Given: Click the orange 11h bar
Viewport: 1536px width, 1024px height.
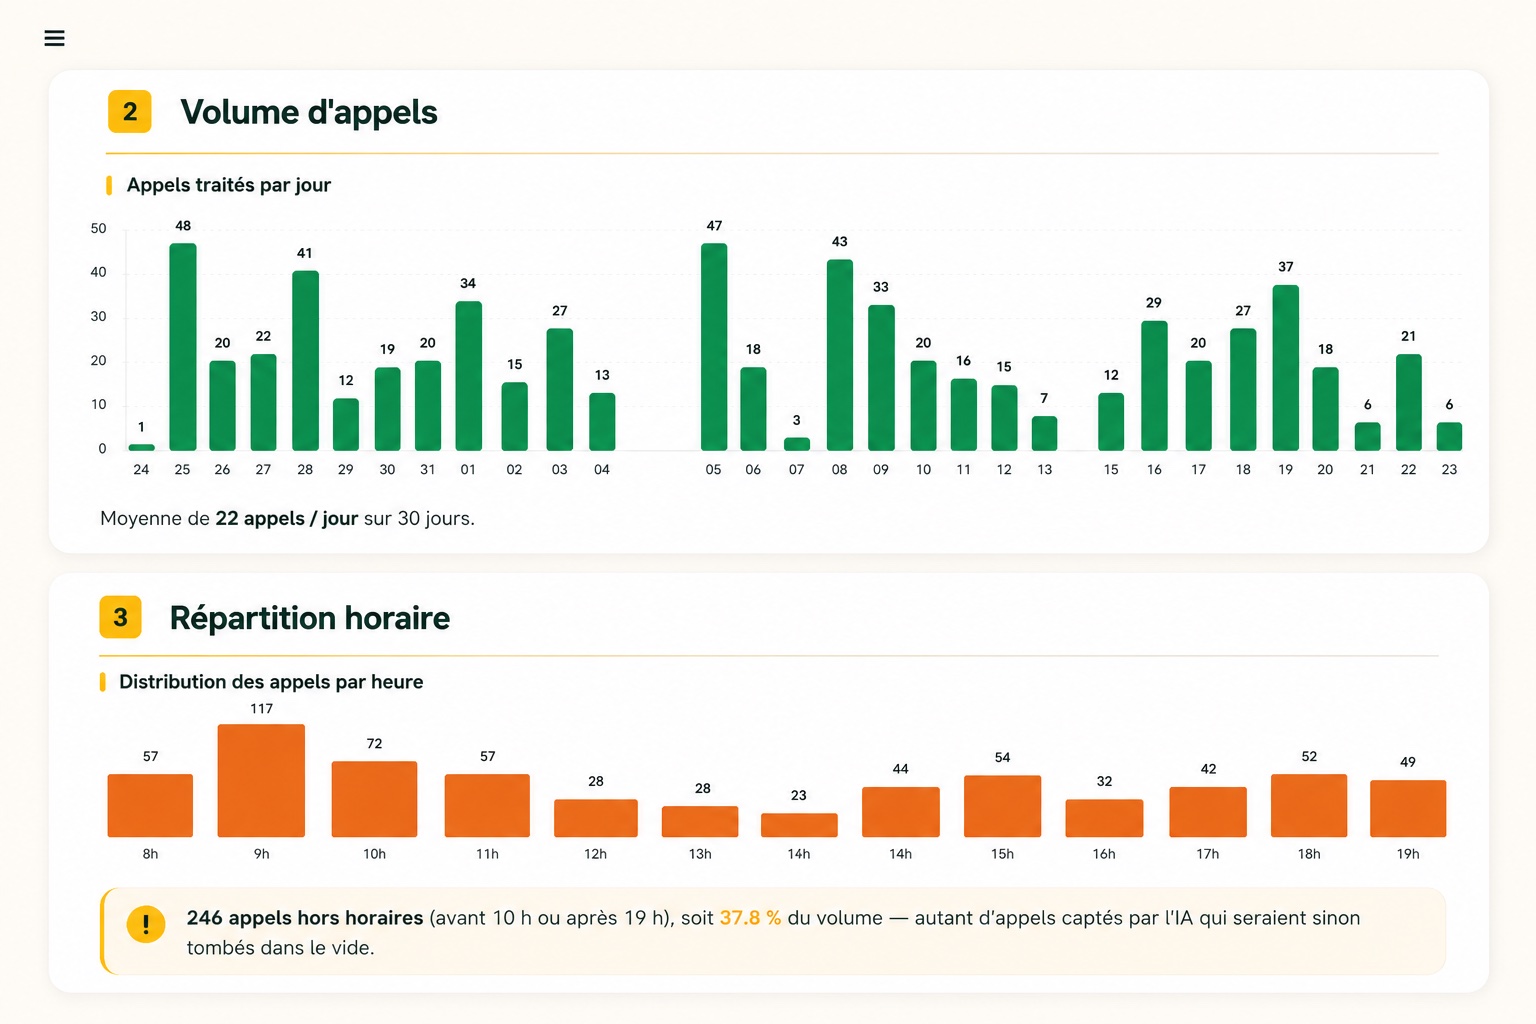Looking at the screenshot, I should (487, 806).
